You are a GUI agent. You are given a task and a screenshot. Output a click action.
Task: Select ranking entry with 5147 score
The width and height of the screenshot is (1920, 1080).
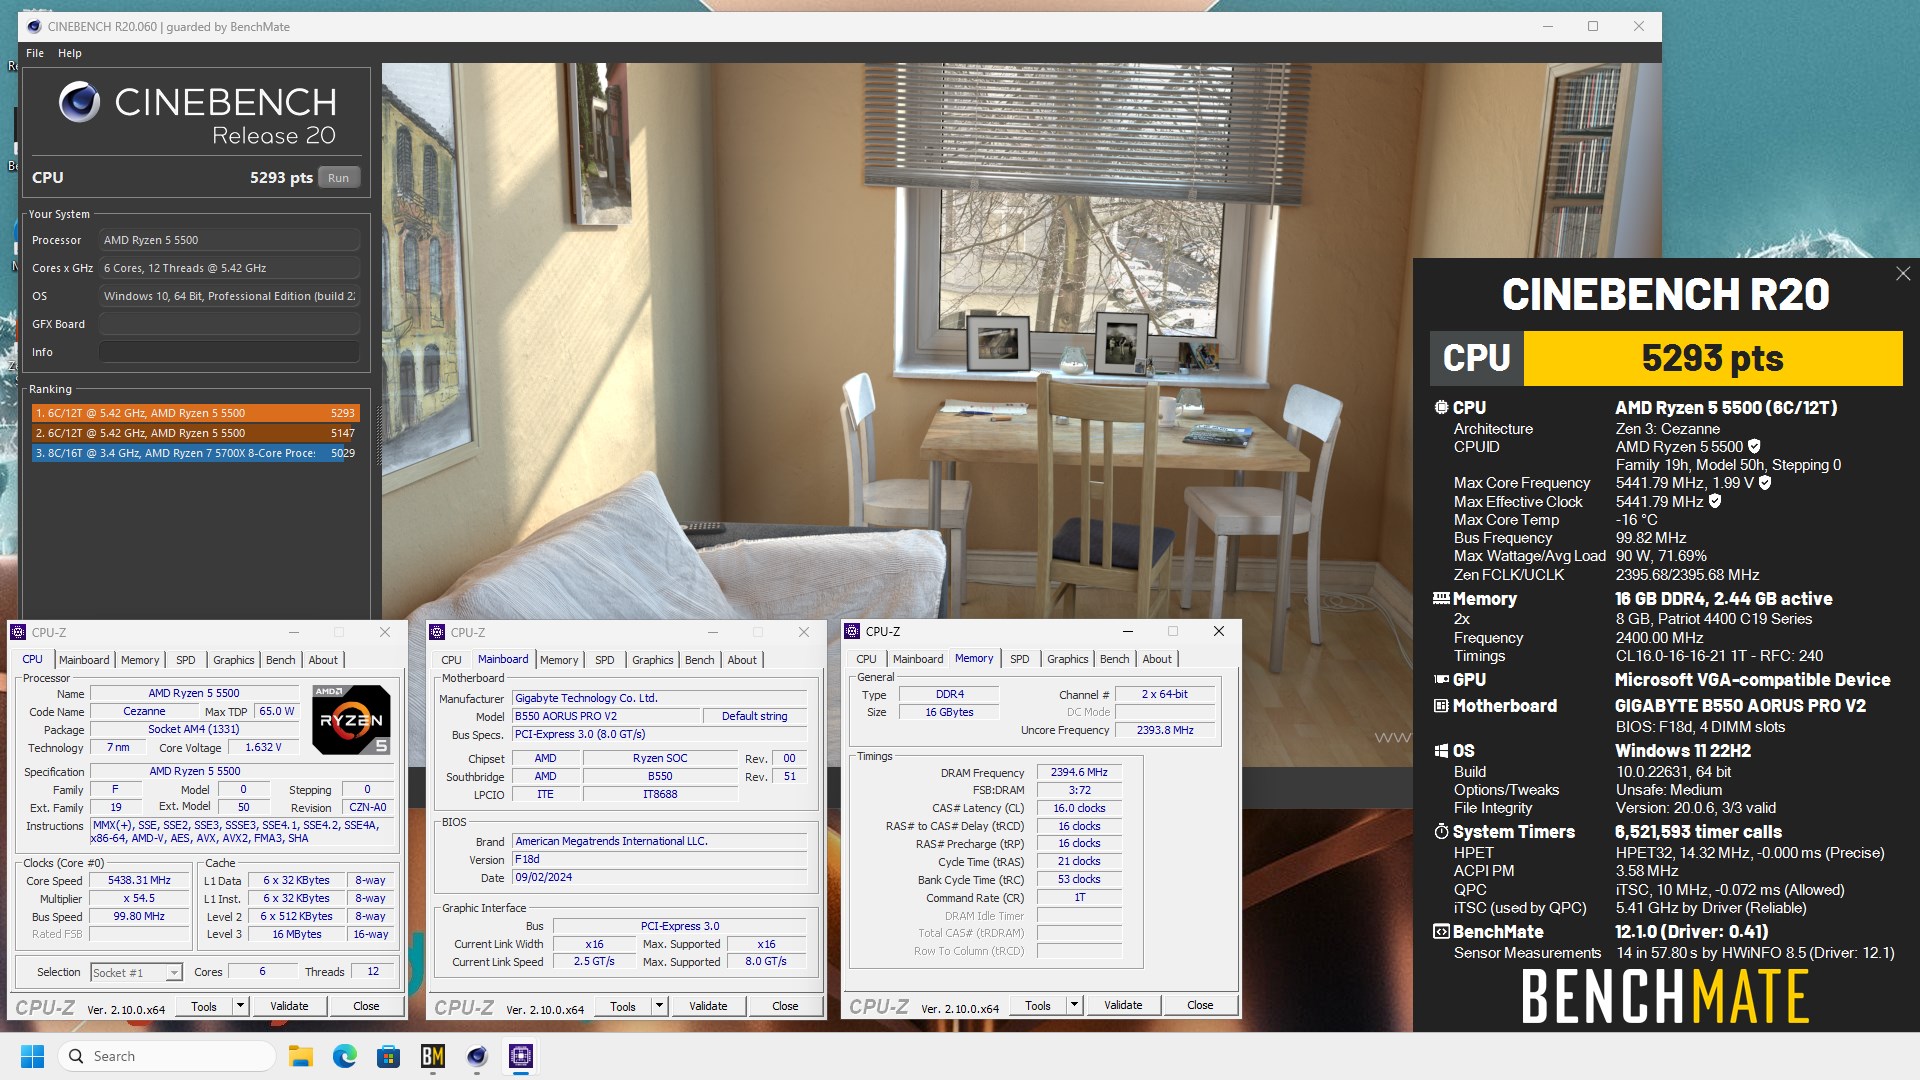pos(195,433)
